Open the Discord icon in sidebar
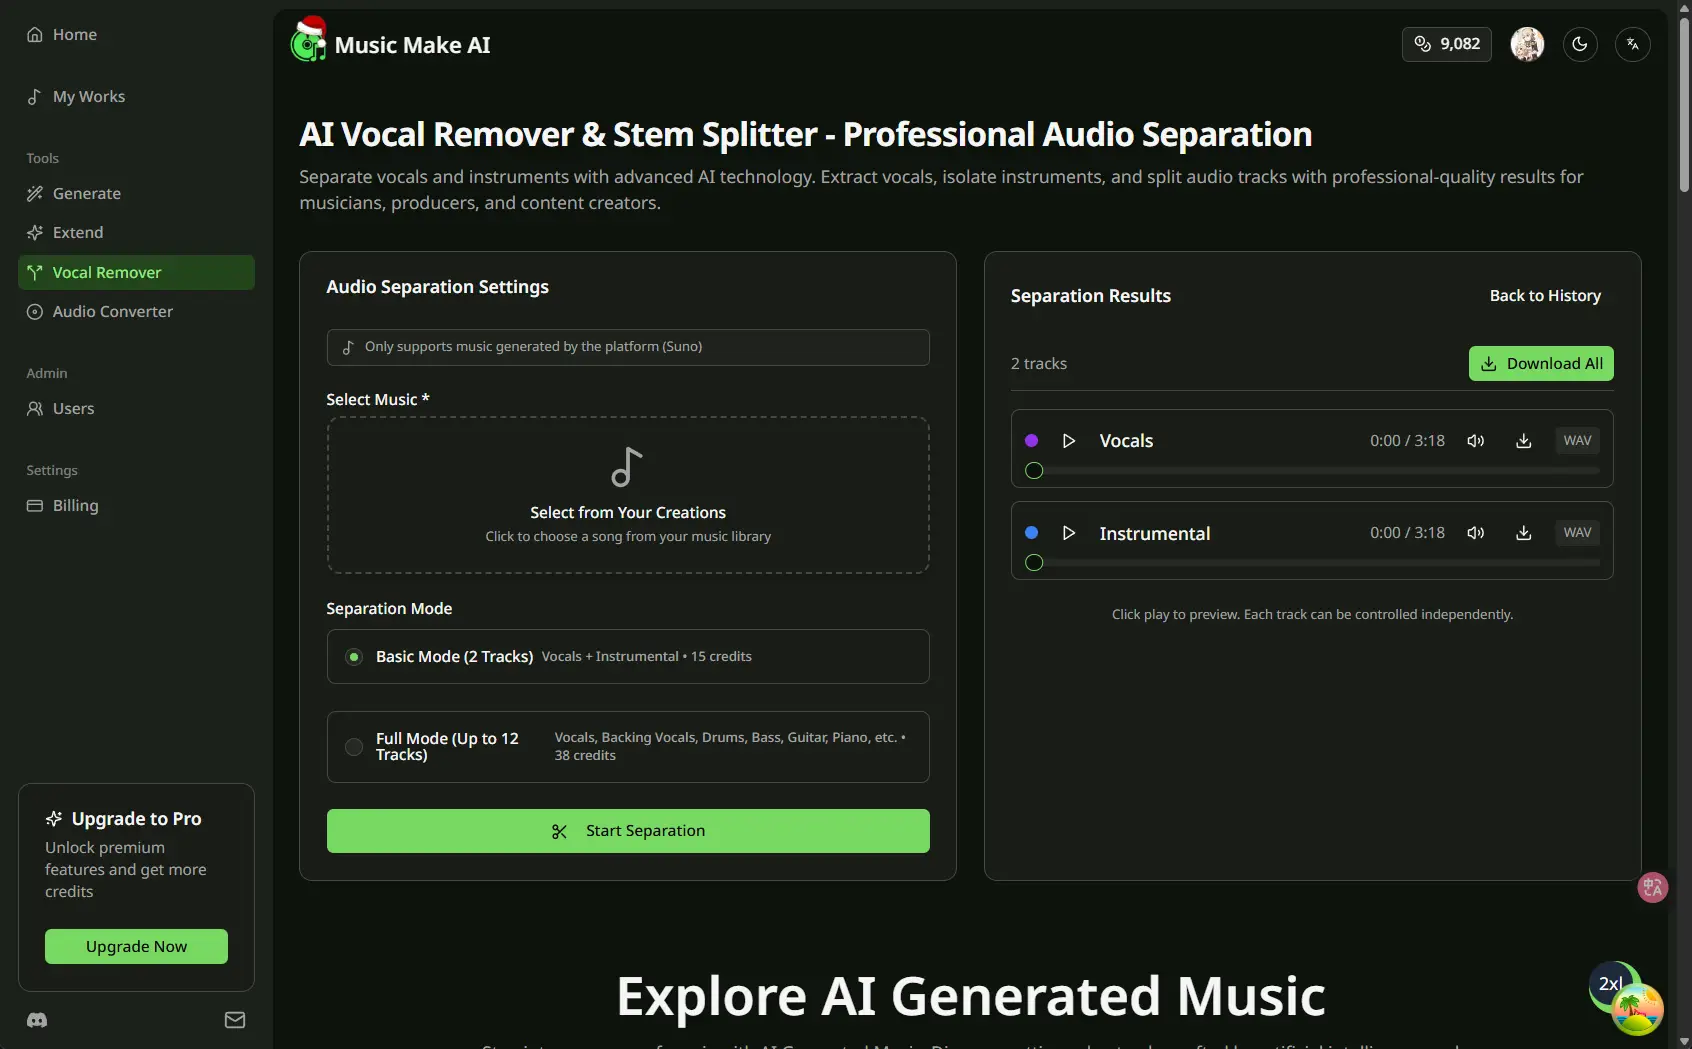Viewport: 1692px width, 1049px height. click(x=37, y=1020)
